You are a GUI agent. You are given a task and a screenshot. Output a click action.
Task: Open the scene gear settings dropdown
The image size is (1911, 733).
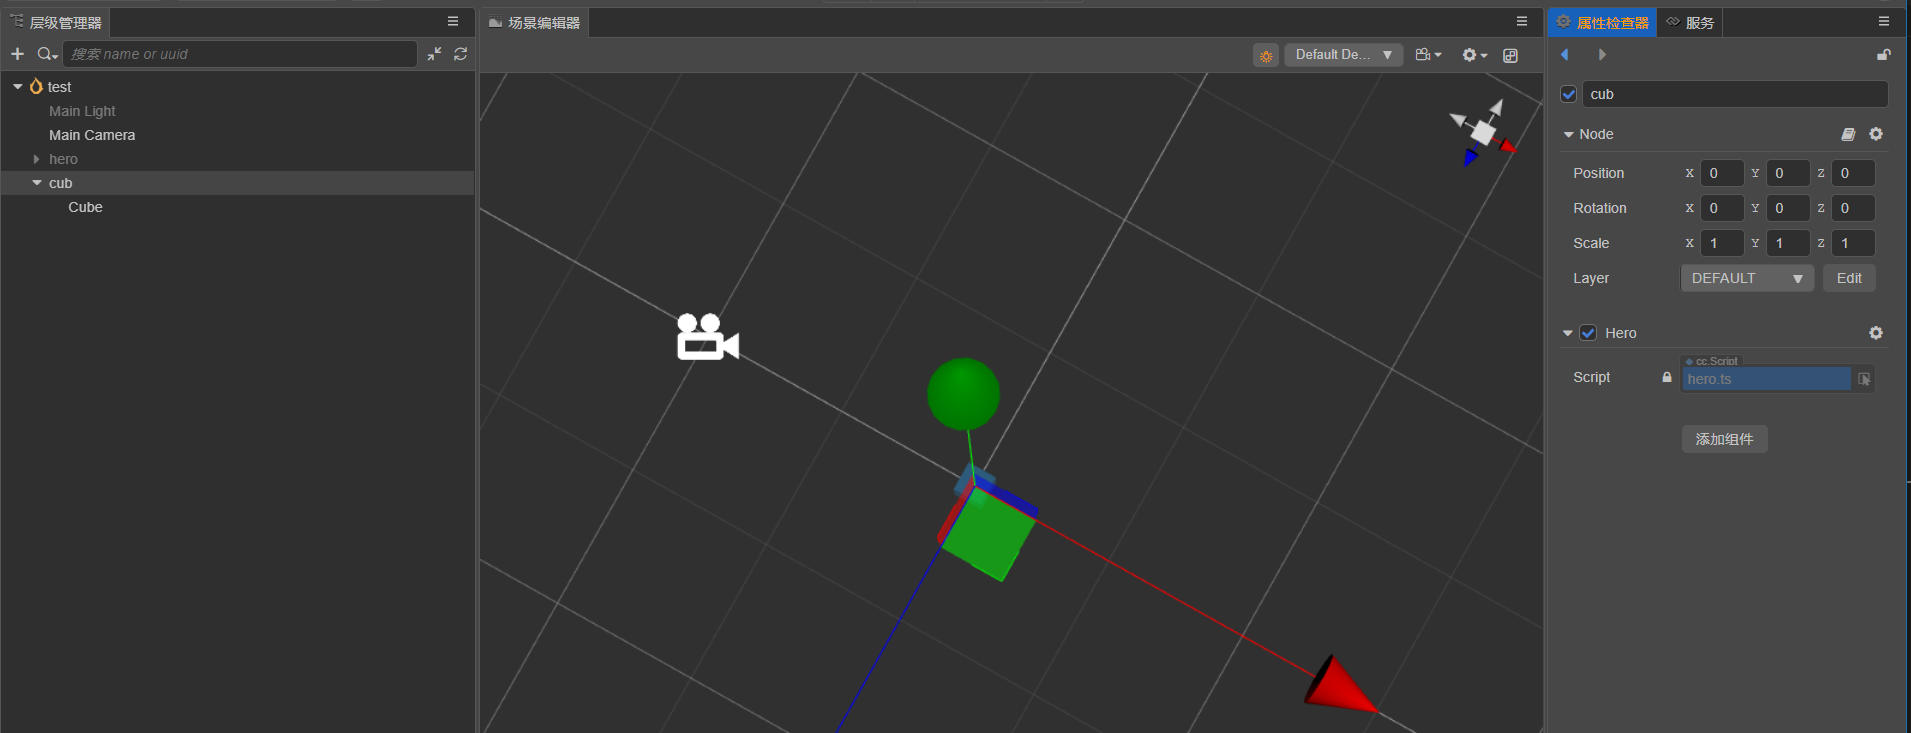coord(1475,55)
